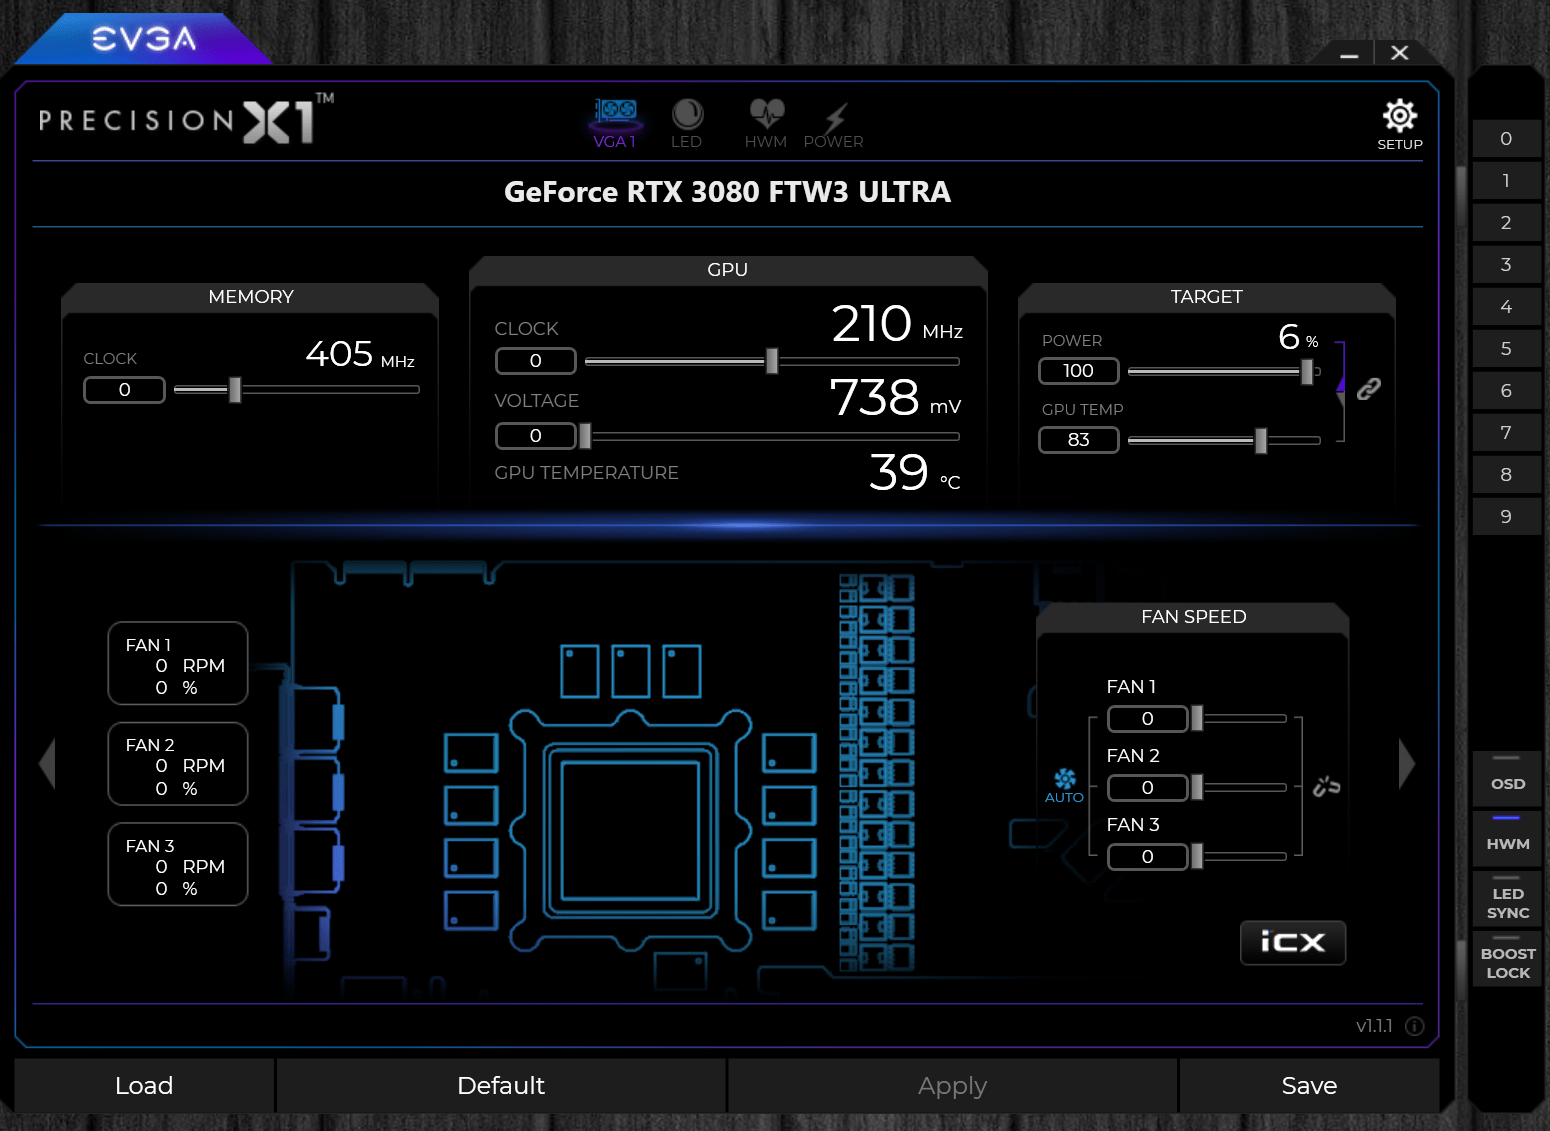Enable AUTO fan control icon
Screen dimensions: 1550x1131
tap(1064, 783)
